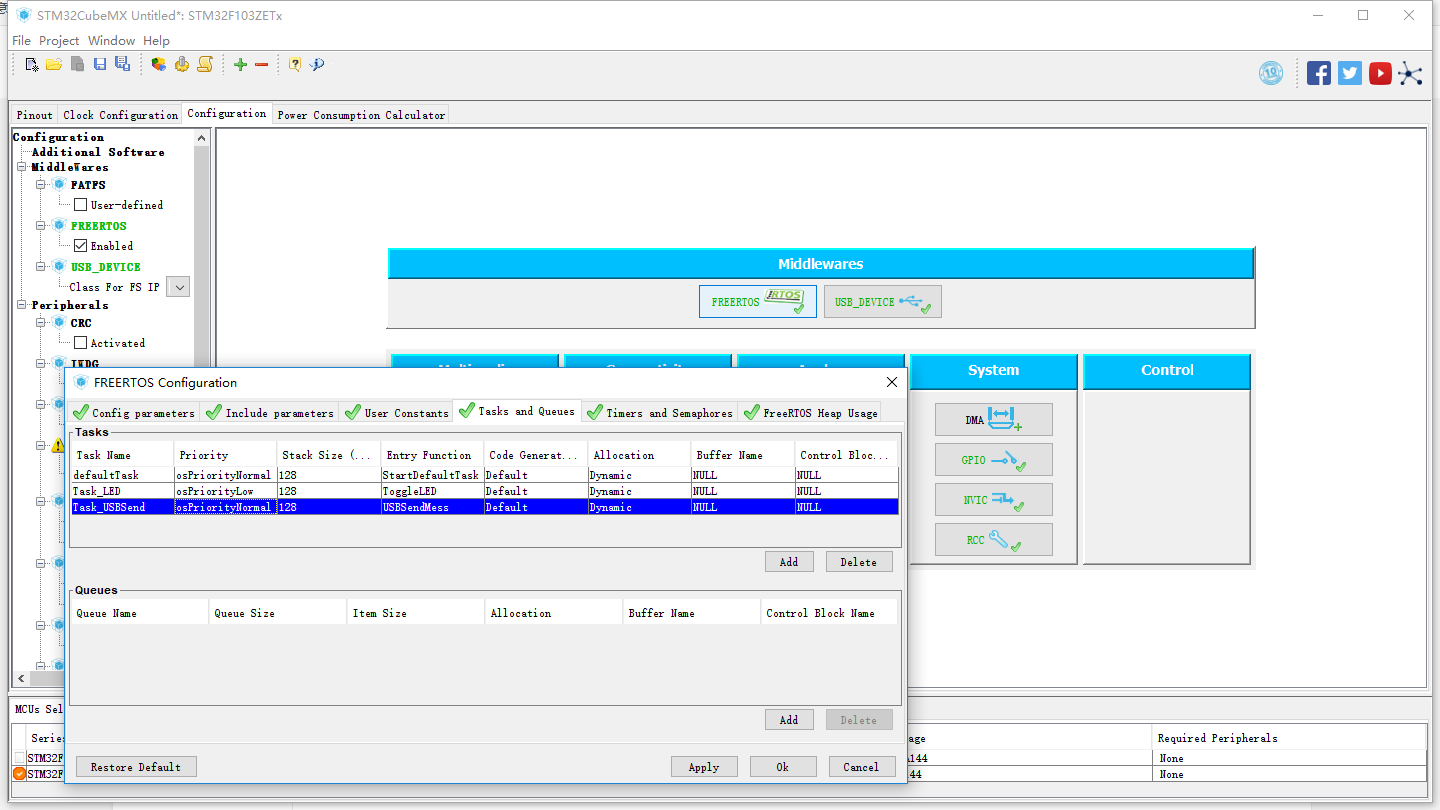Toggle FREERTOS Enabled checkbox
This screenshot has width=1440, height=810.
point(81,246)
